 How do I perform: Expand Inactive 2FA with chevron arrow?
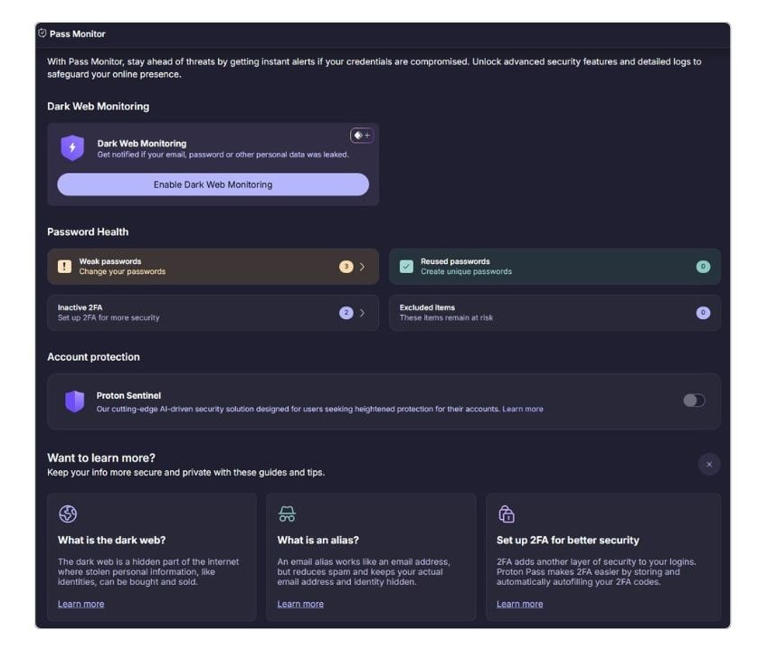click(362, 313)
